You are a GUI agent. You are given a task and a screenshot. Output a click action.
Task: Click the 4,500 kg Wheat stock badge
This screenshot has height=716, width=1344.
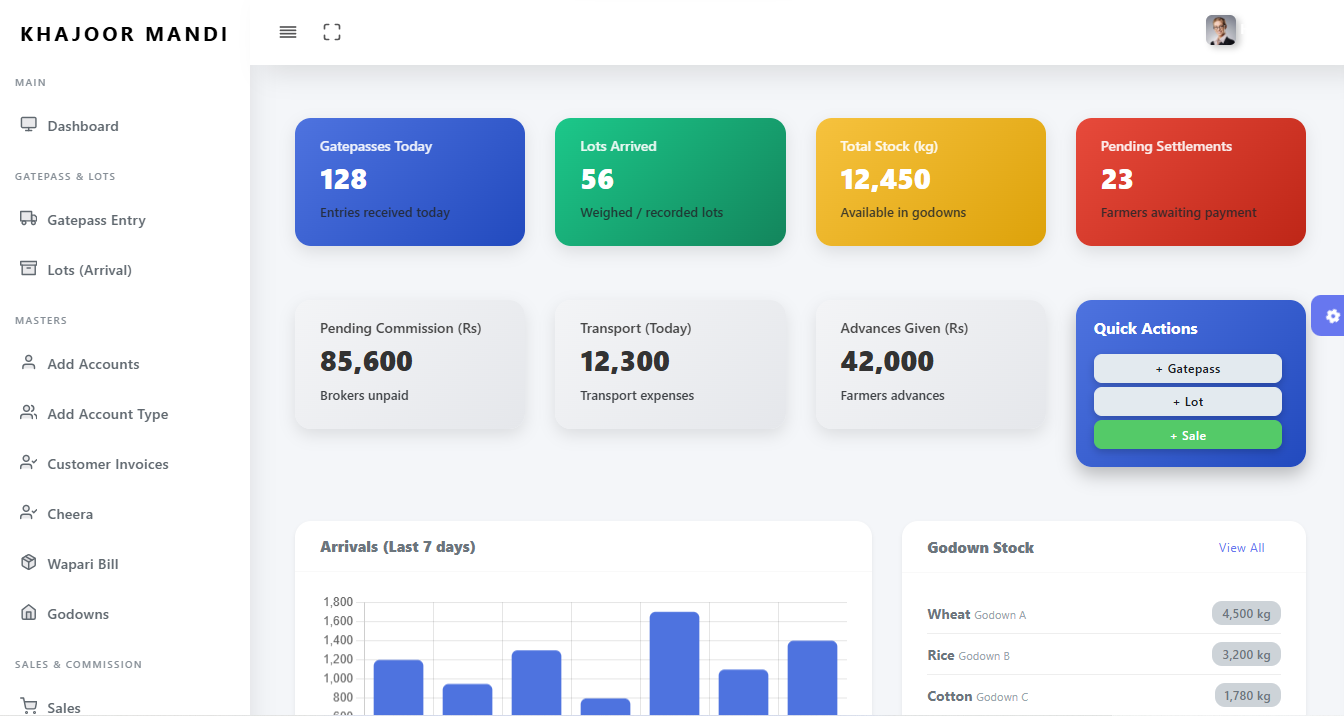1246,613
